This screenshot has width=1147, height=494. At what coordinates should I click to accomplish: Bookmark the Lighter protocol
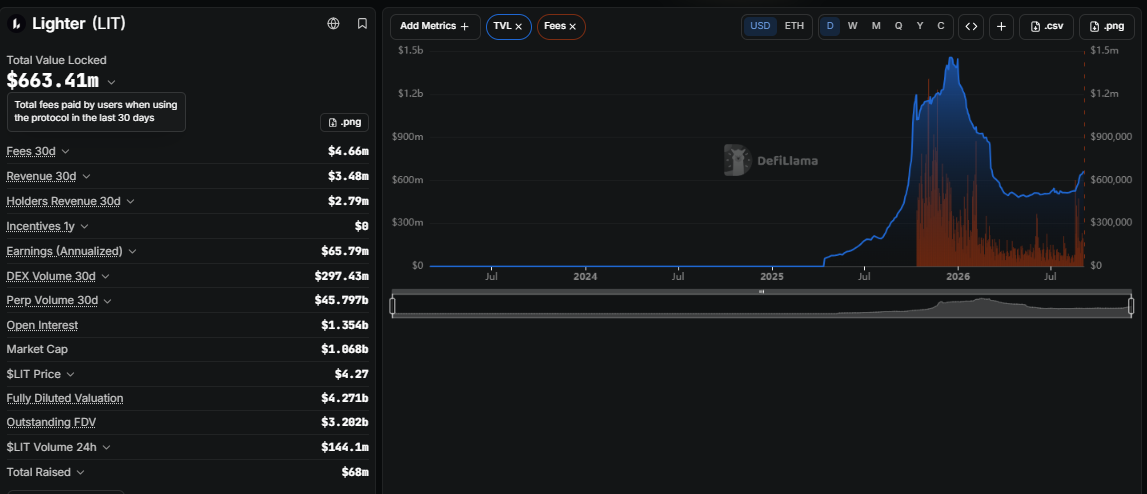click(362, 23)
